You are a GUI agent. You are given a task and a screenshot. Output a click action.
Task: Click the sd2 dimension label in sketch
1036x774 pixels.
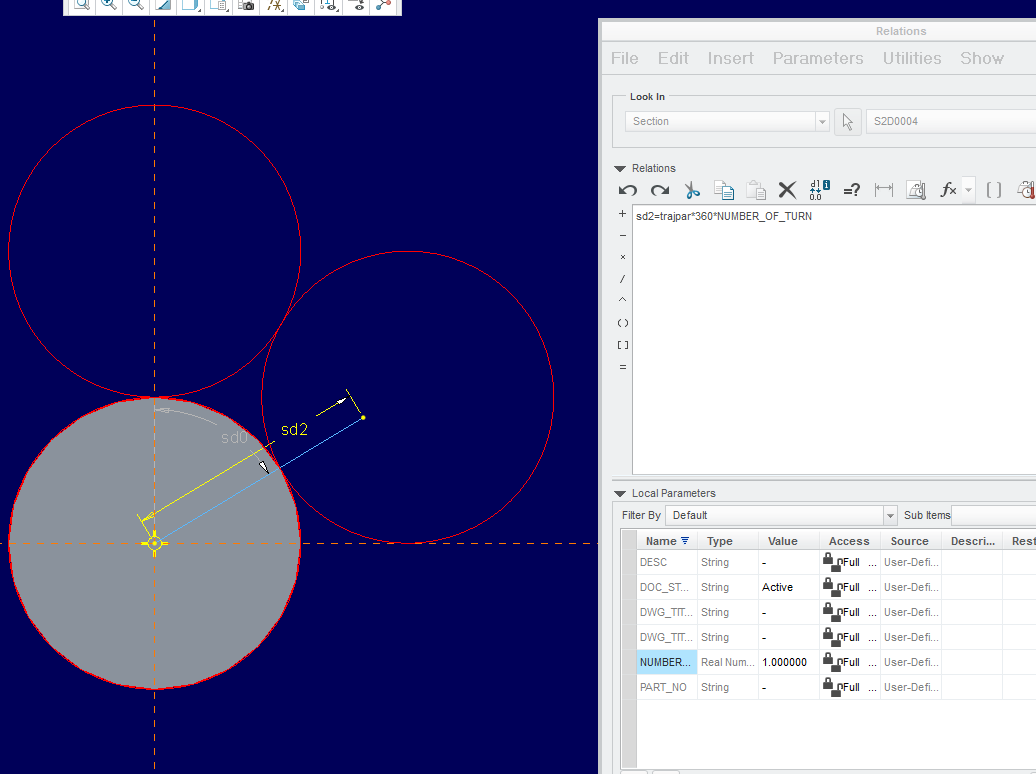point(294,430)
